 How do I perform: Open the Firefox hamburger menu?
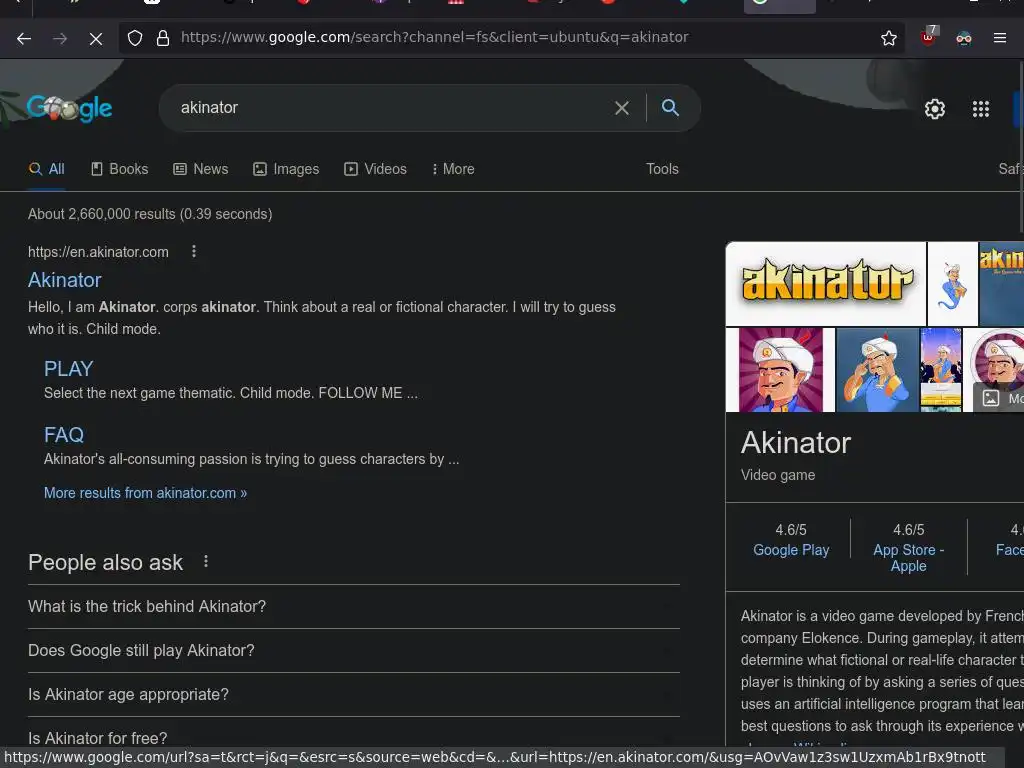1000,38
